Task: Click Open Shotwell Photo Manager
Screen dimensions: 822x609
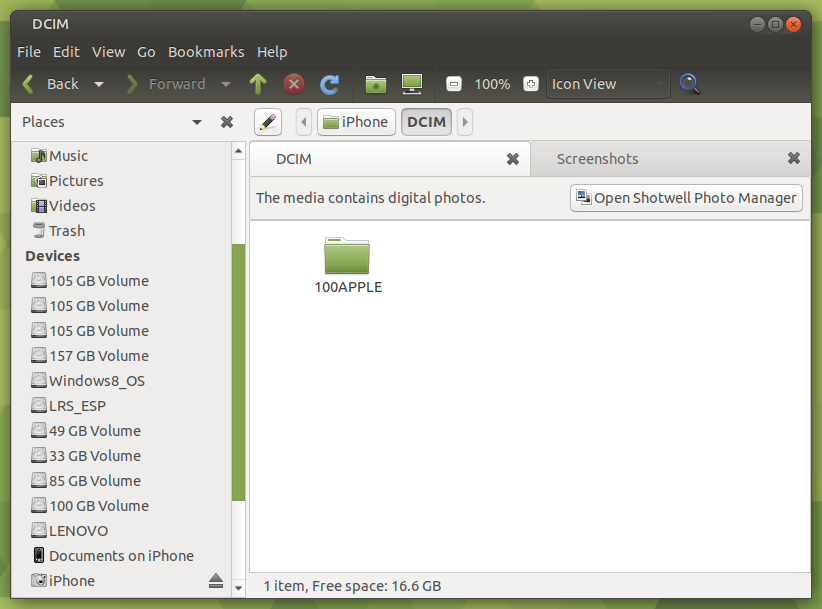Action: click(x=686, y=198)
